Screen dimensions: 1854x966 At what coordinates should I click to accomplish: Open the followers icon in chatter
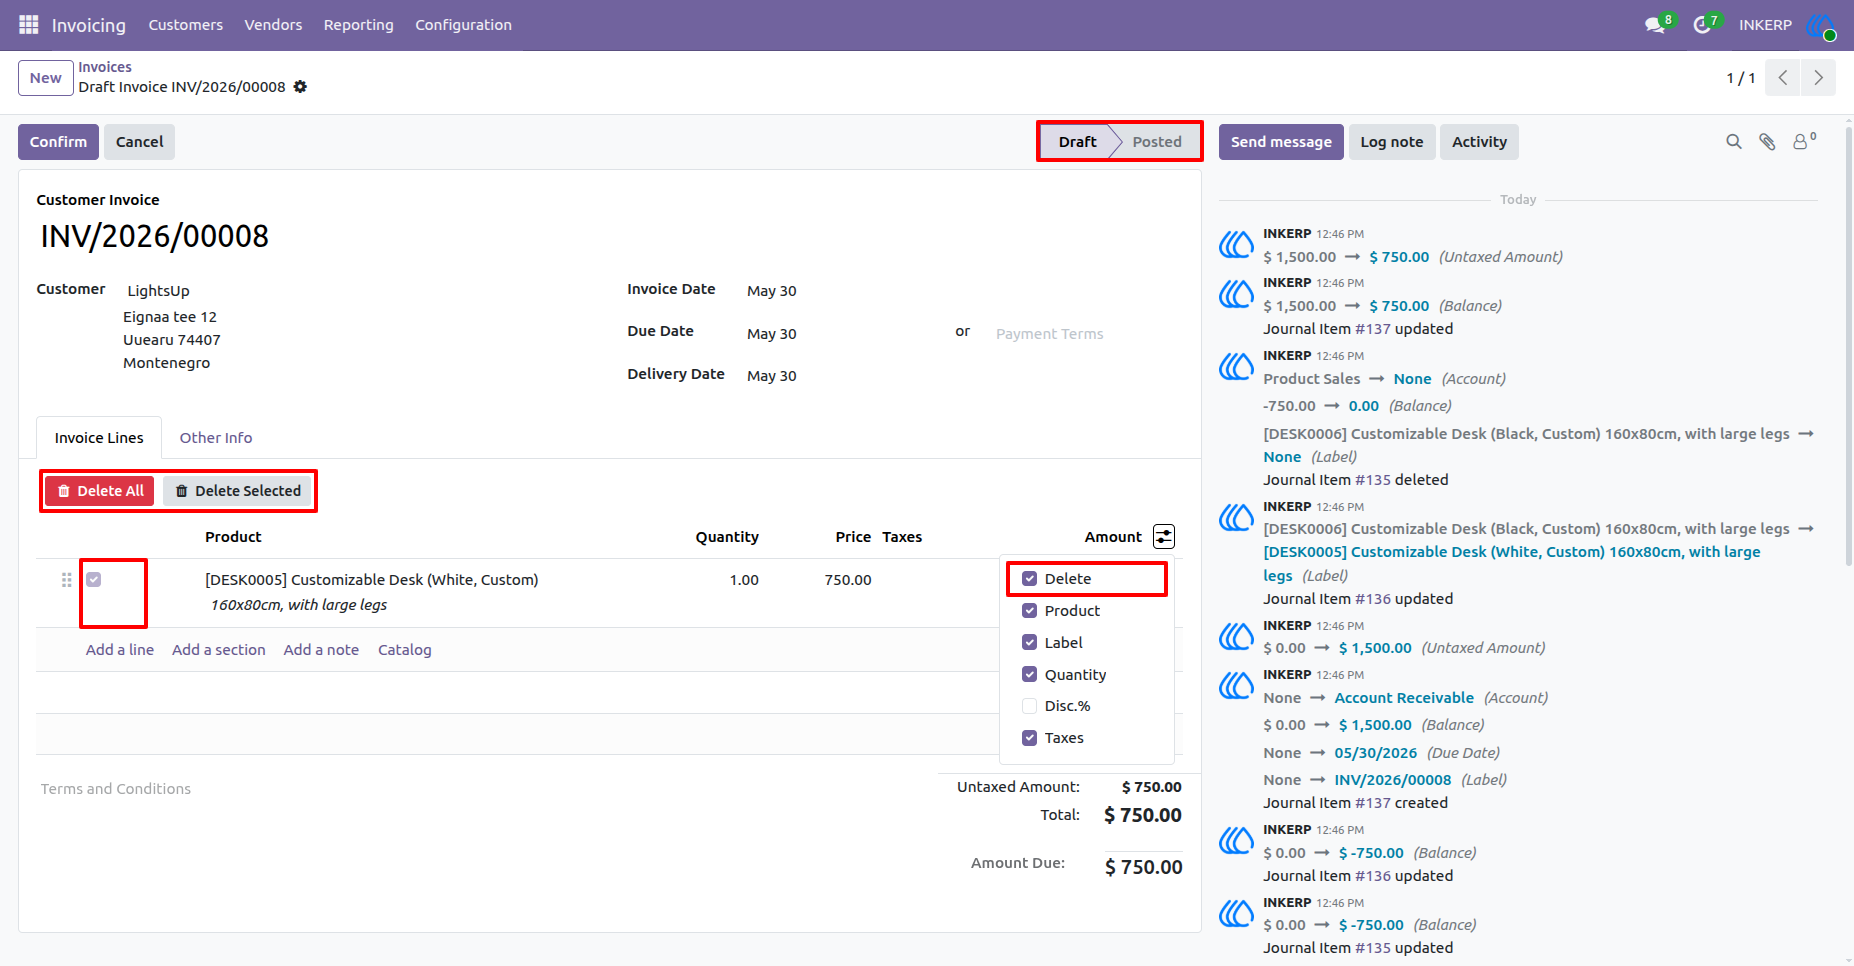point(1803,141)
